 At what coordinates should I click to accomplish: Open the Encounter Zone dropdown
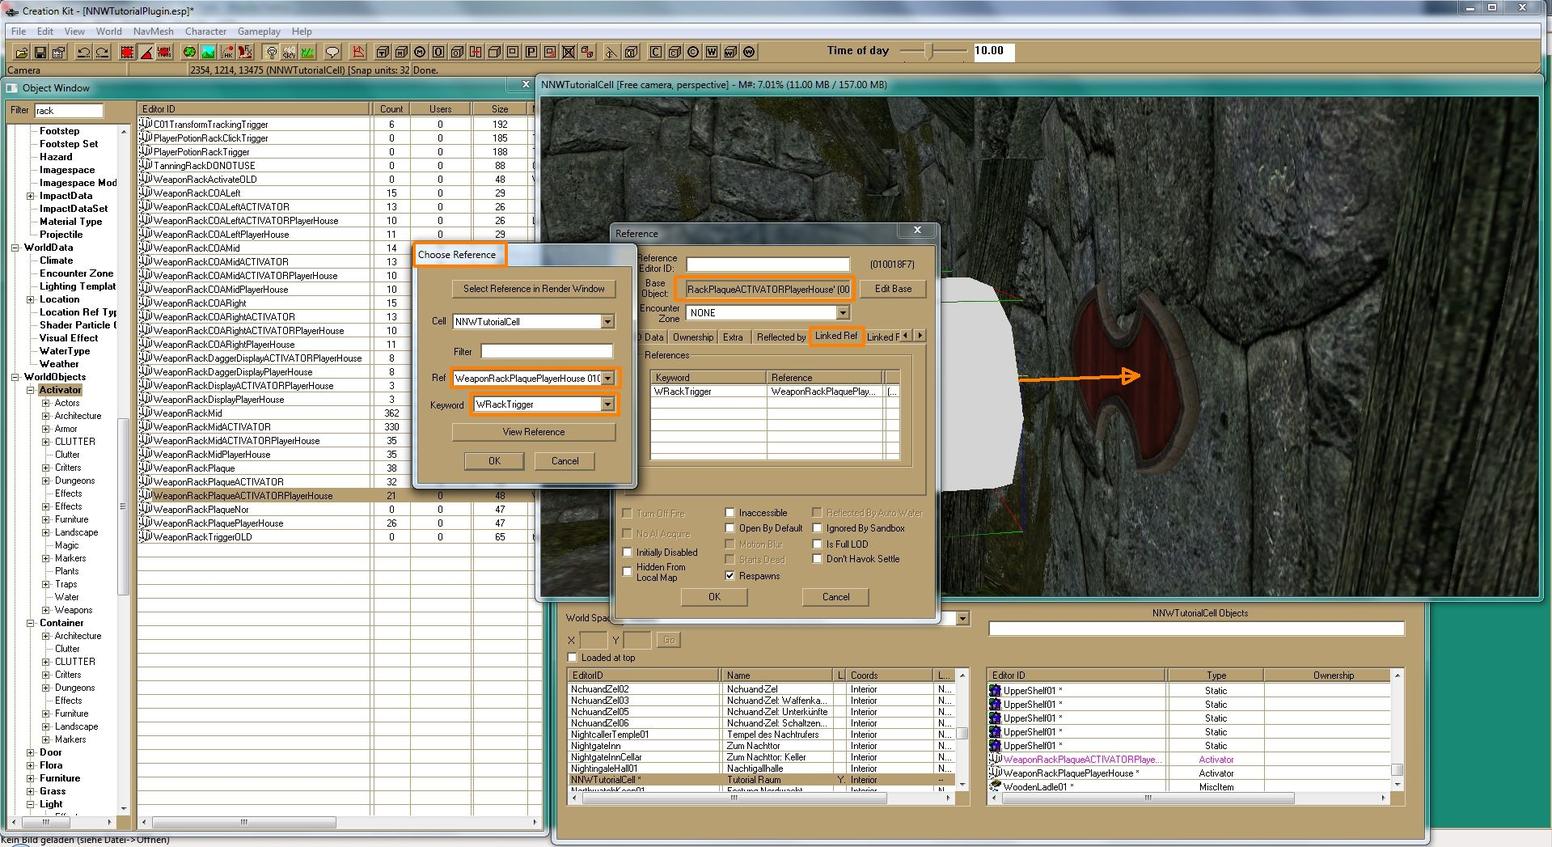tap(842, 313)
